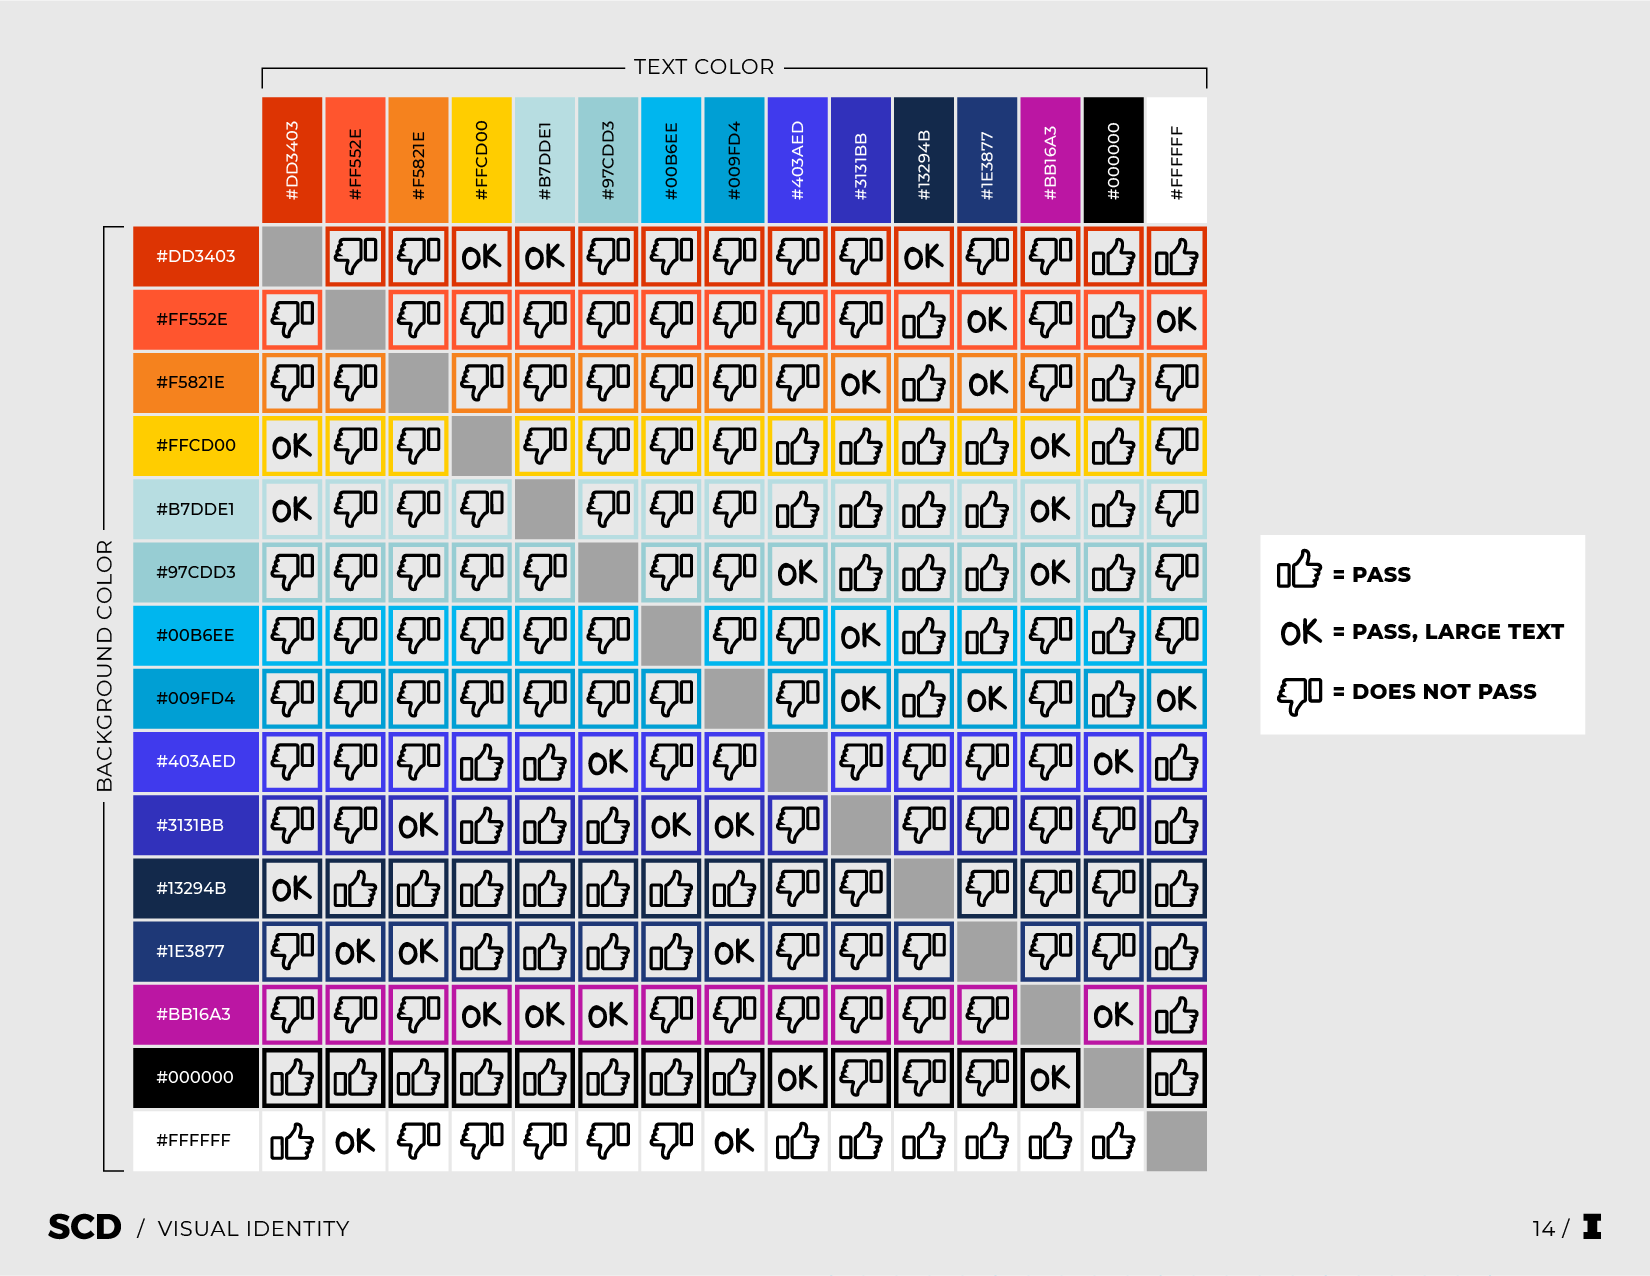
Task: Select the #13294B navy background row swatch
Action: (196, 888)
